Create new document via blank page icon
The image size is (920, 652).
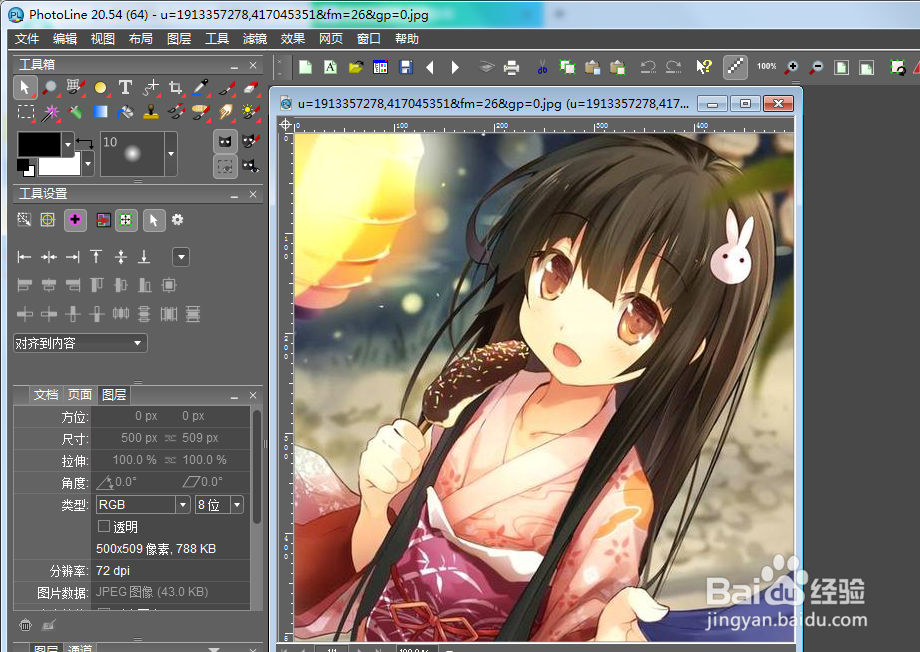(305, 67)
